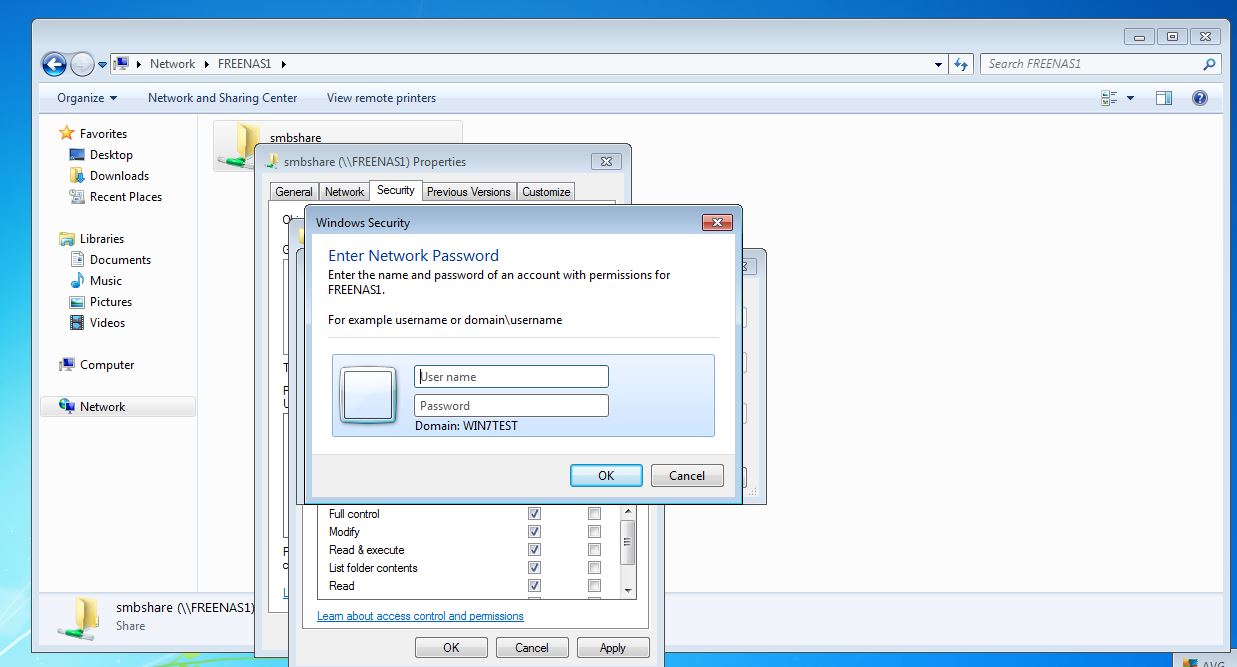This screenshot has height=667, width=1237.
Task: Toggle Allow checkbox for Full control
Action: point(535,514)
